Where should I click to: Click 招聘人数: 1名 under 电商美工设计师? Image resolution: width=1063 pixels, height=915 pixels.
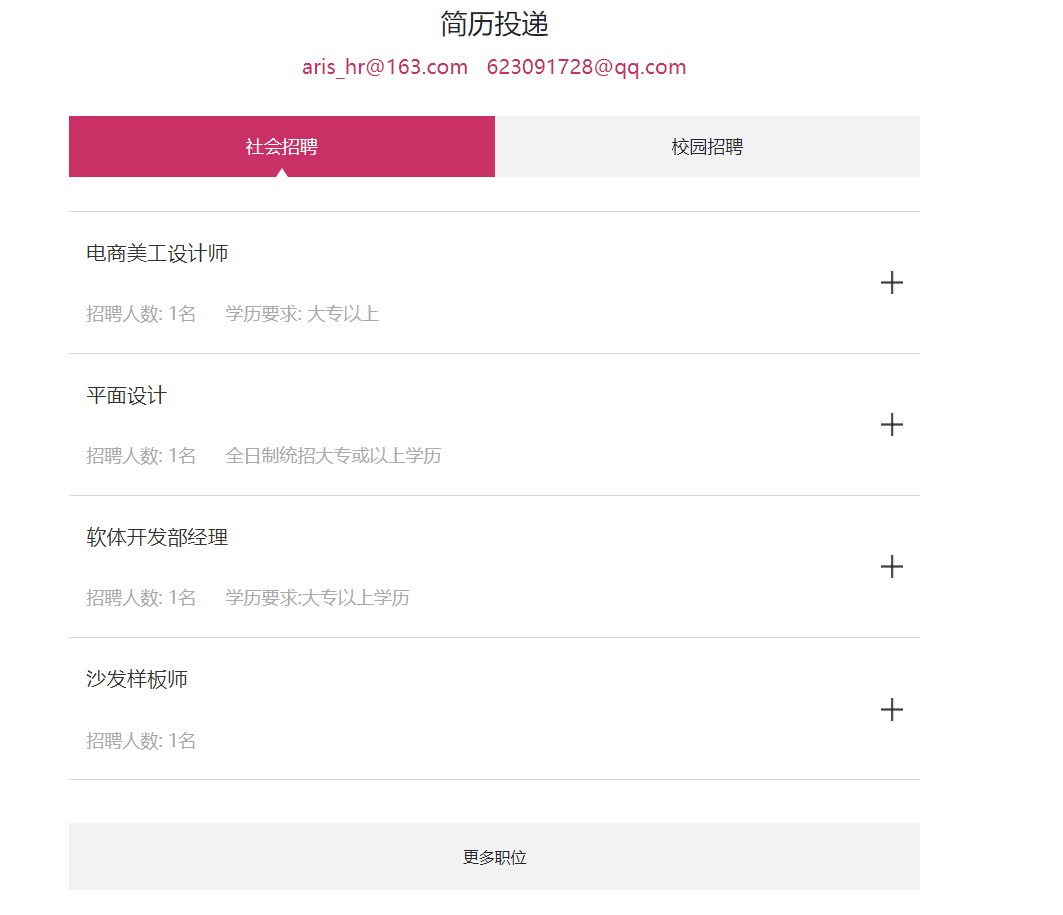point(141,314)
